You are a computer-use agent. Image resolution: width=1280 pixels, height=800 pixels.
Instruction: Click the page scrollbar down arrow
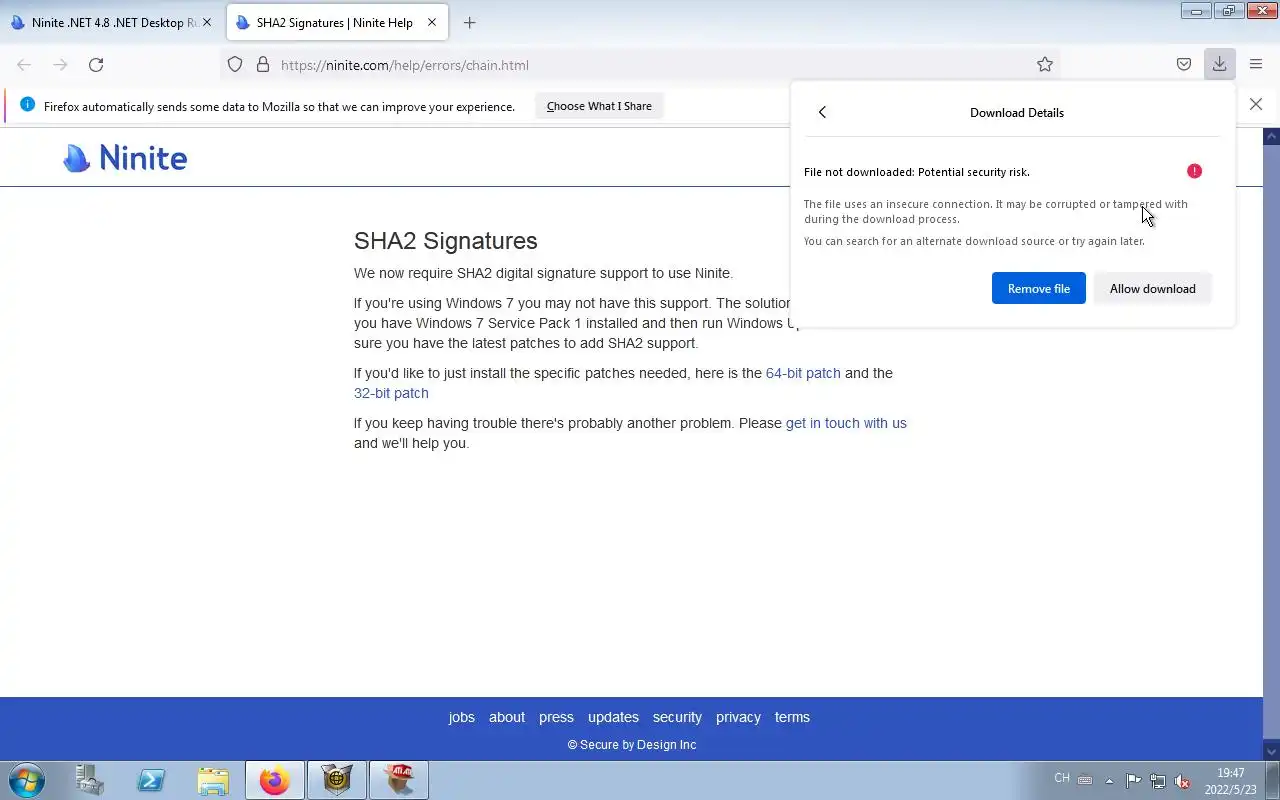click(x=1271, y=751)
